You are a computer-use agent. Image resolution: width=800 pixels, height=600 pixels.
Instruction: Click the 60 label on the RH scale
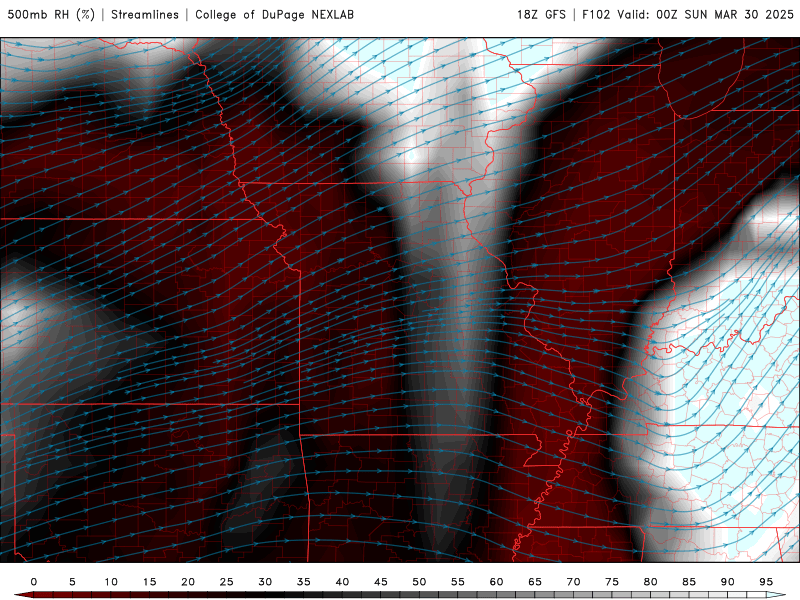(x=496, y=582)
